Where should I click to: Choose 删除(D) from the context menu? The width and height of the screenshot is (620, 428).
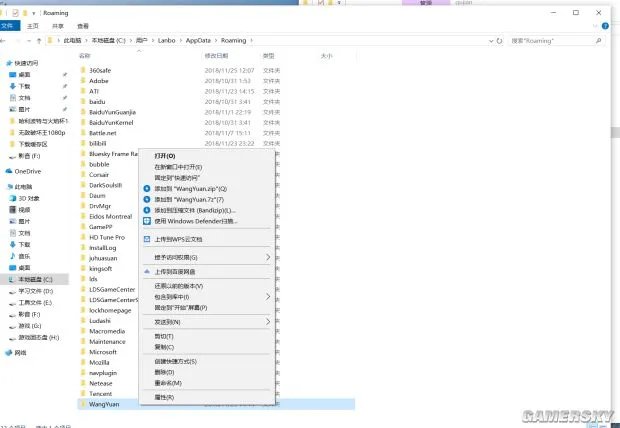coord(164,371)
